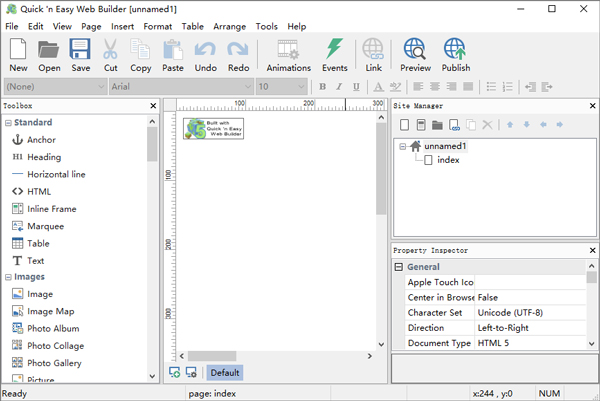Open a project with Open icon
Screen dimensions: 600x401
(x=49, y=55)
